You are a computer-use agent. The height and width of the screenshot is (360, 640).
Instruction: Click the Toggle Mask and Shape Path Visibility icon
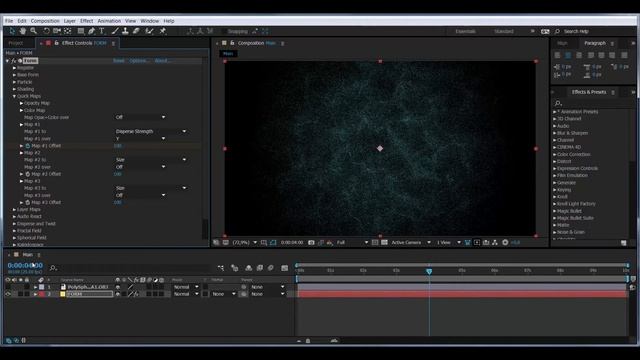pyautogui.click(x=273, y=242)
